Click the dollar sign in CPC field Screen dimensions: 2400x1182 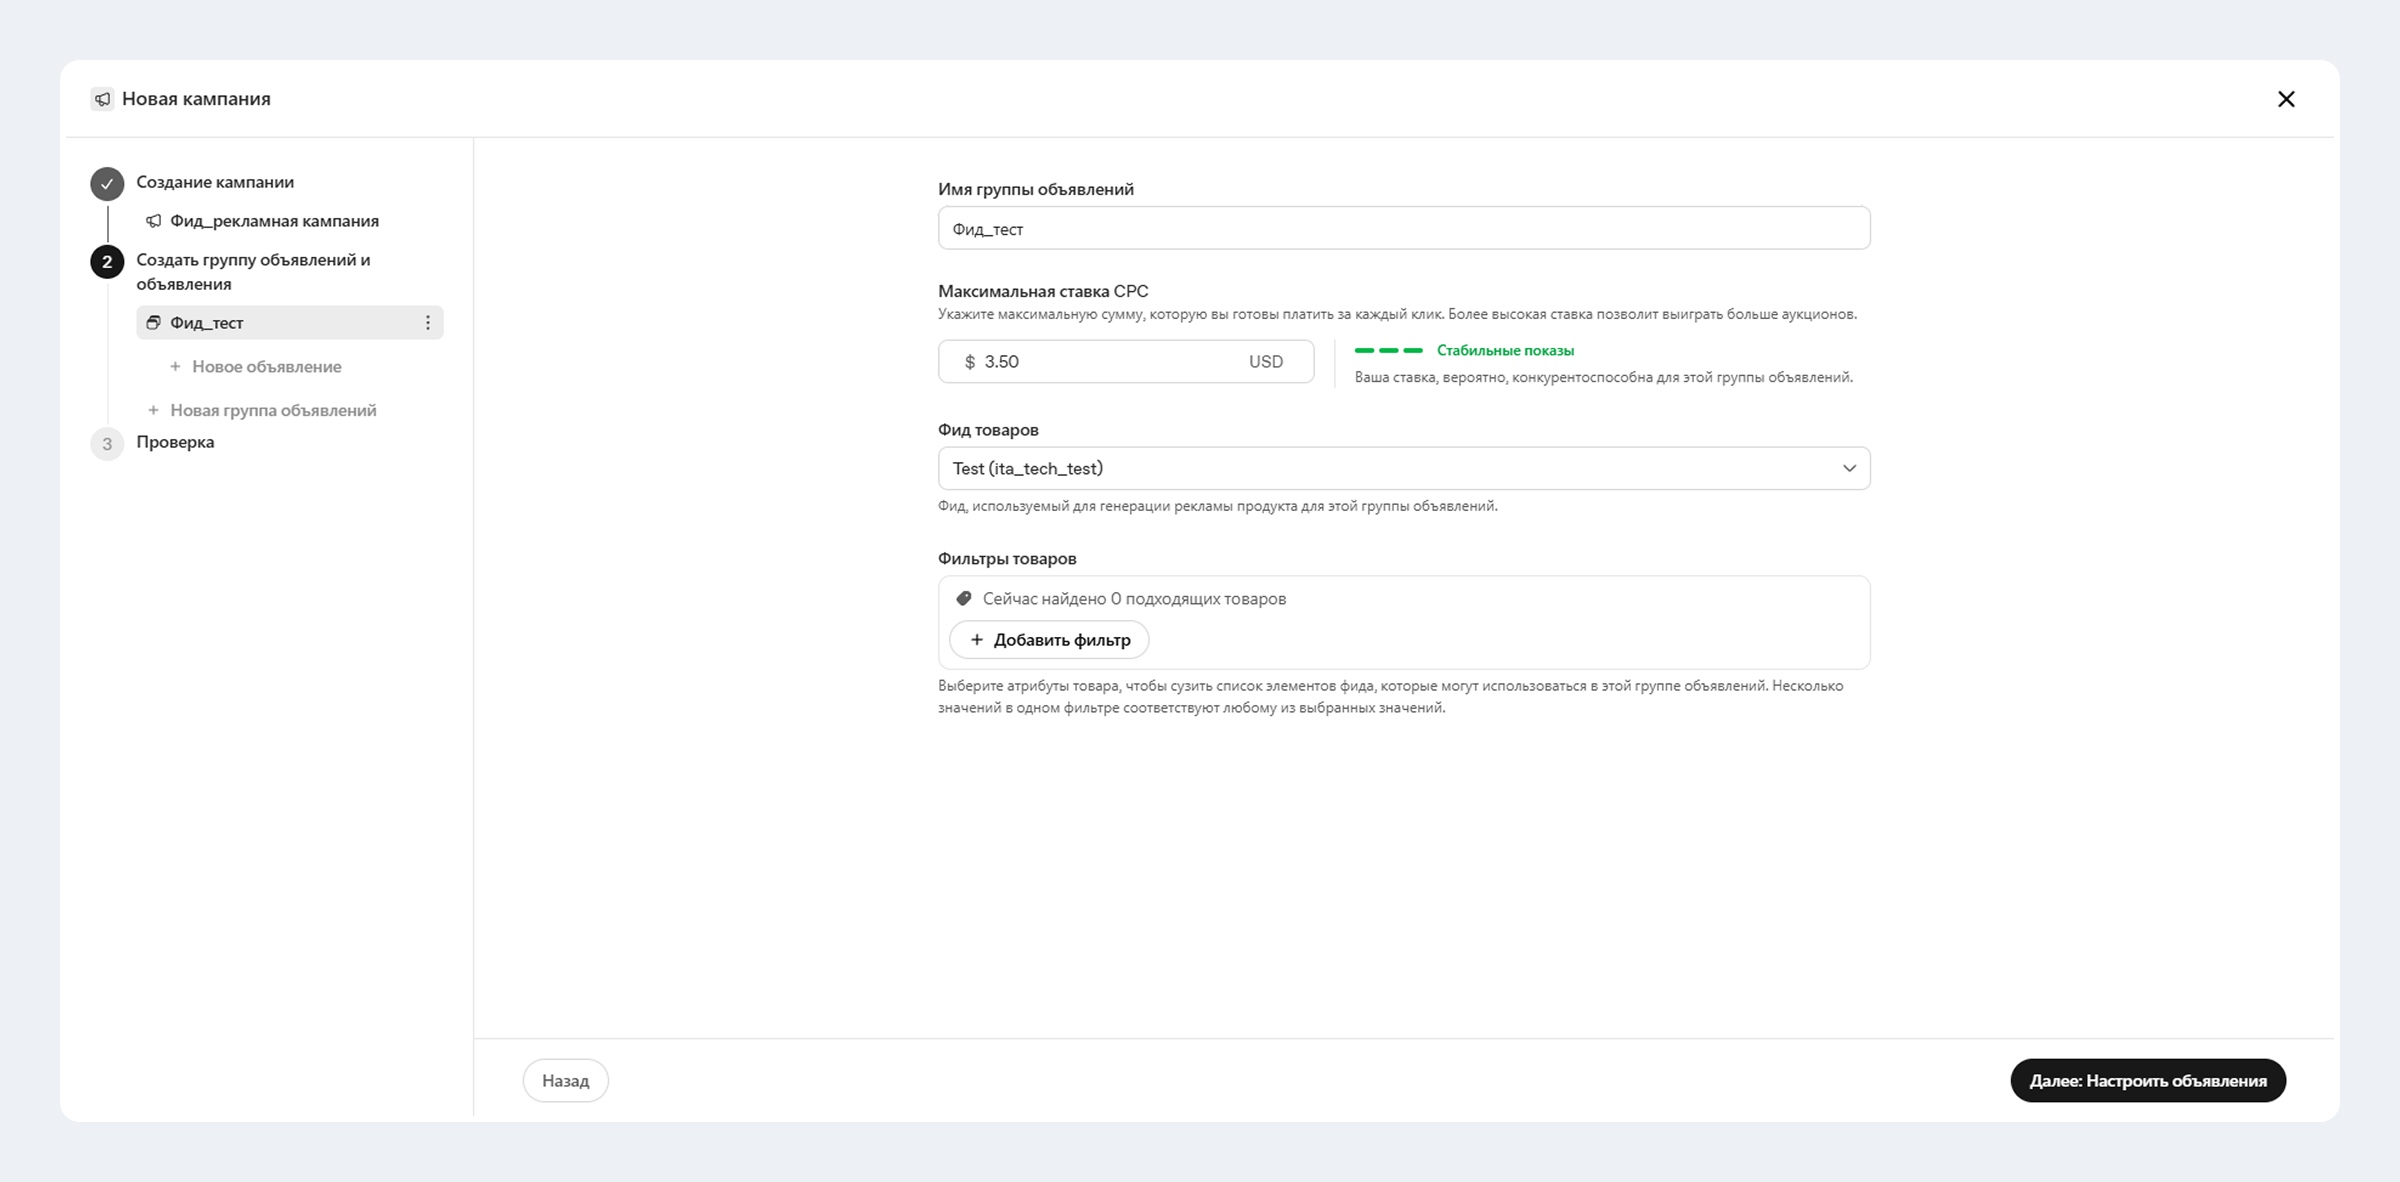970,362
